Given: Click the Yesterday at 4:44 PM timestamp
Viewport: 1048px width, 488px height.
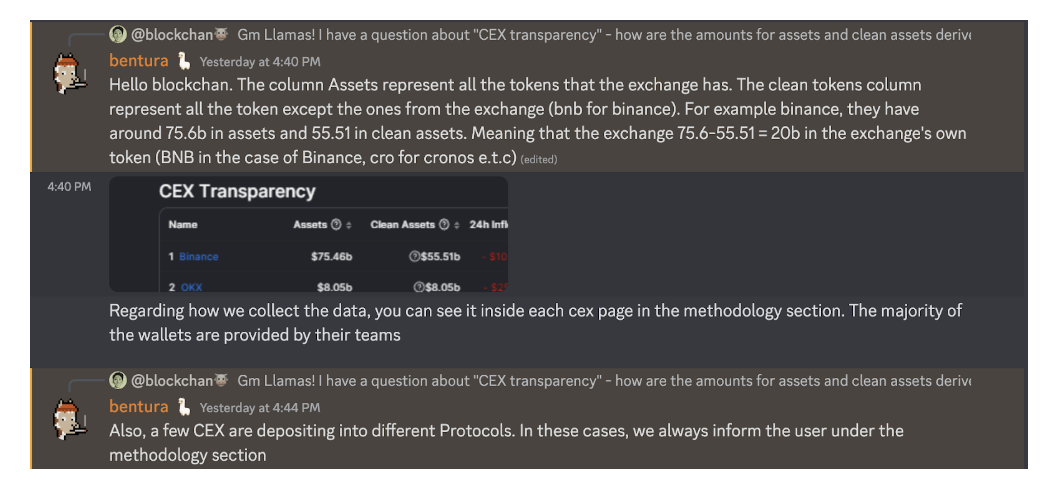Looking at the screenshot, I should pyautogui.click(x=260, y=408).
